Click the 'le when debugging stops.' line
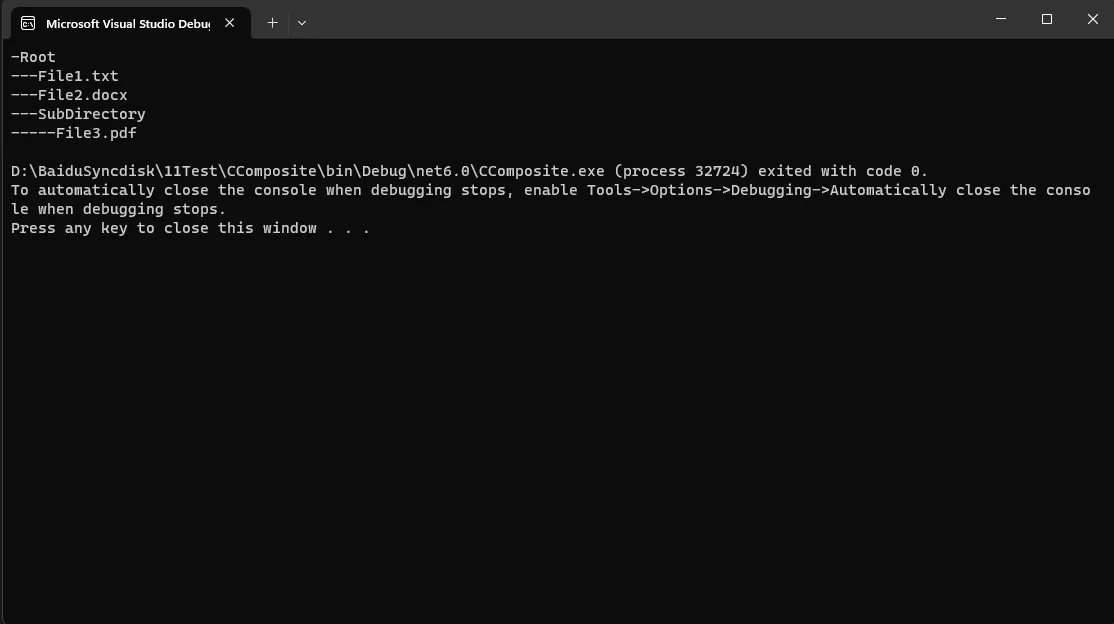The image size is (1114, 624). pos(118,210)
